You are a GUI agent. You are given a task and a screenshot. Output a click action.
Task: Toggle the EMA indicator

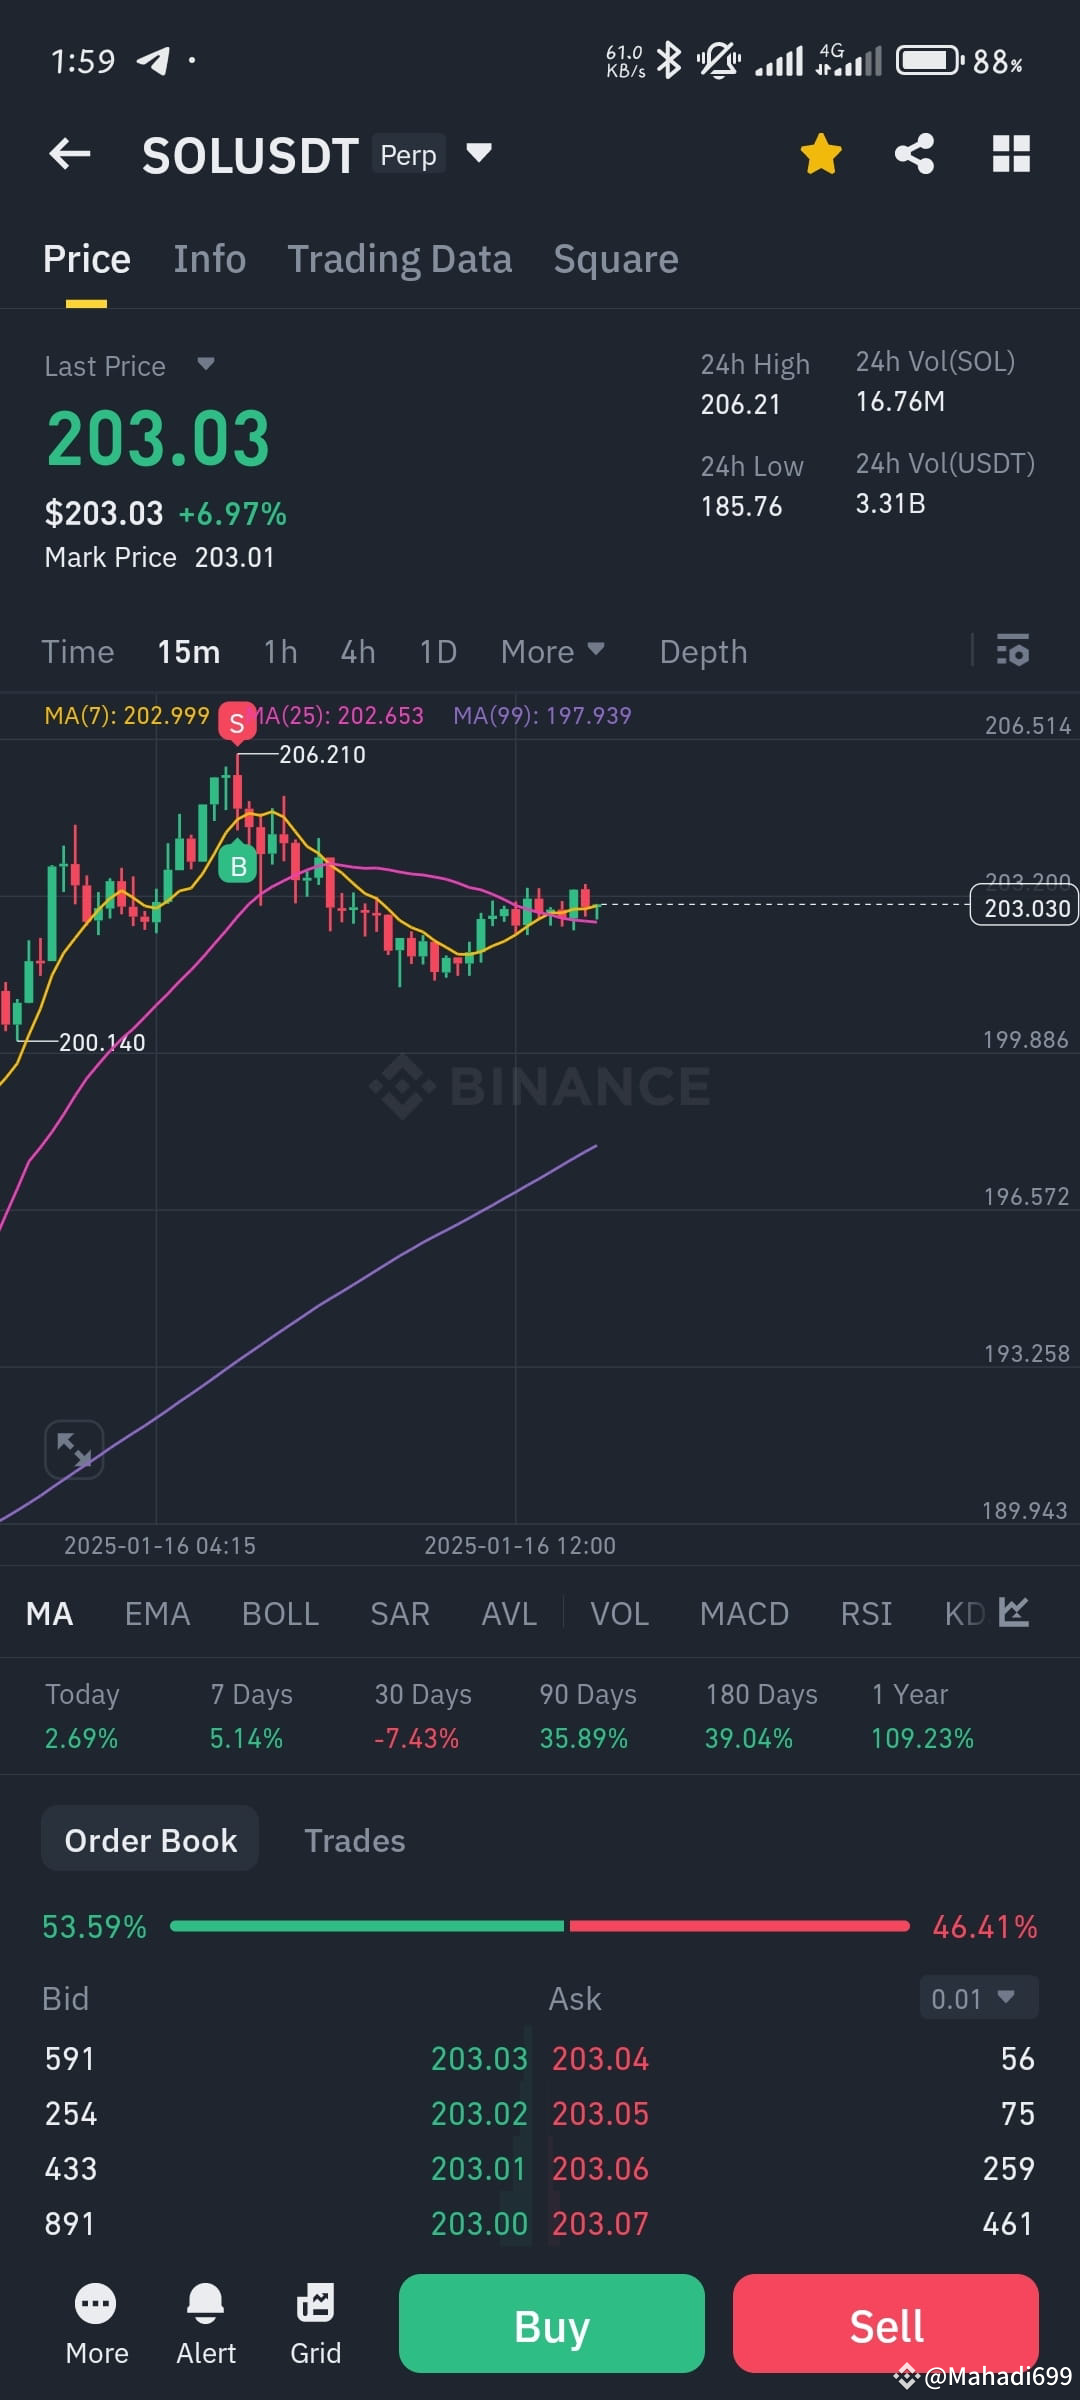point(157,1613)
